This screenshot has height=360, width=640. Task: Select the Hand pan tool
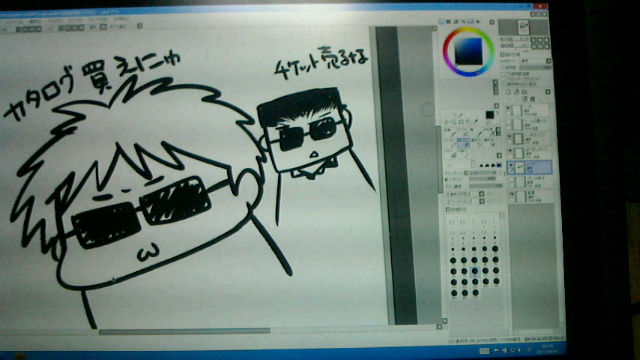click(468, 122)
